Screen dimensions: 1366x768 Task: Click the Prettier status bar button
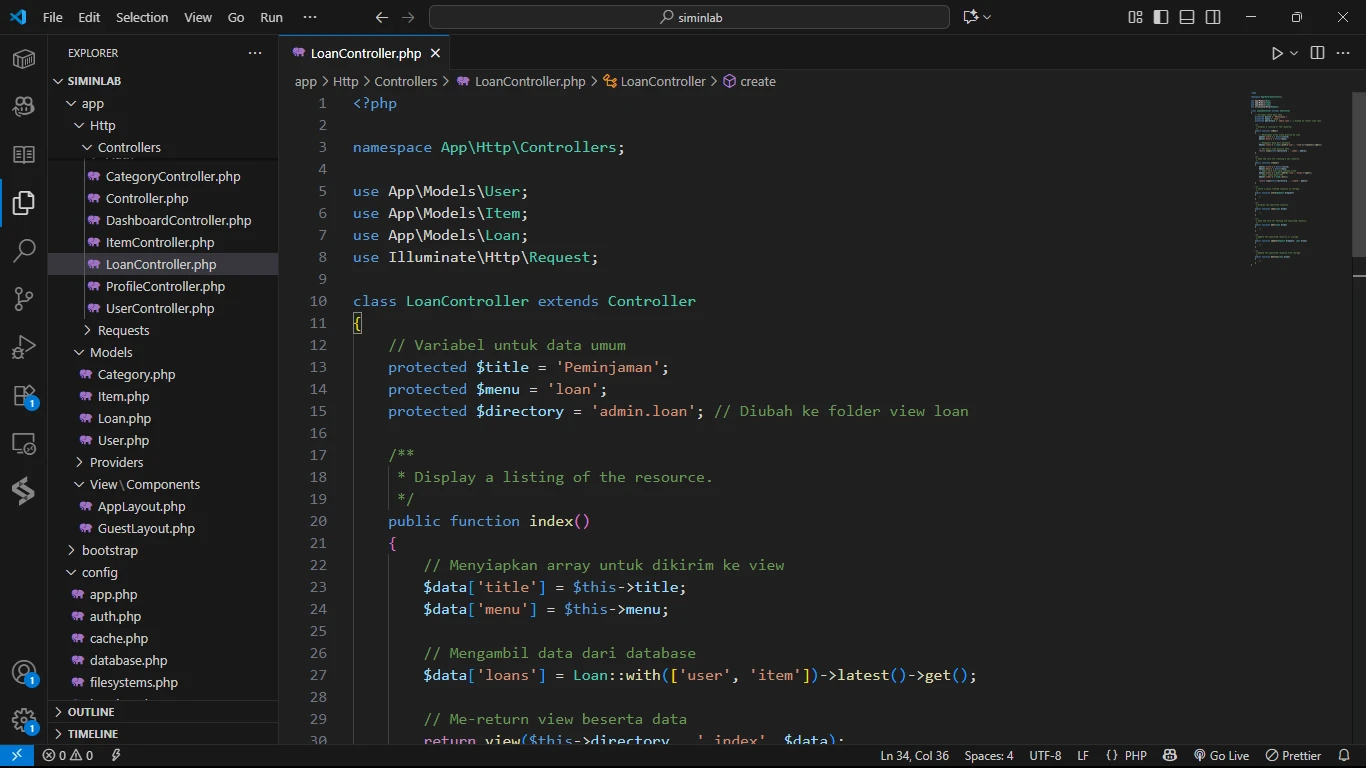(1294, 756)
